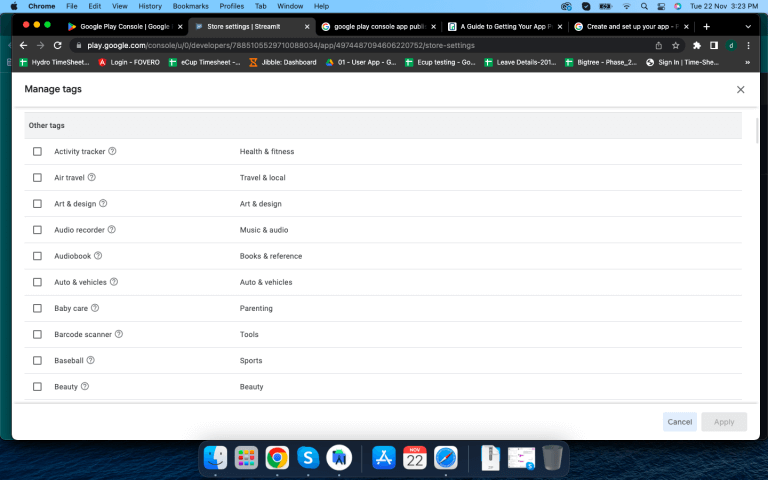Open App Store from the dock

(x=384, y=458)
